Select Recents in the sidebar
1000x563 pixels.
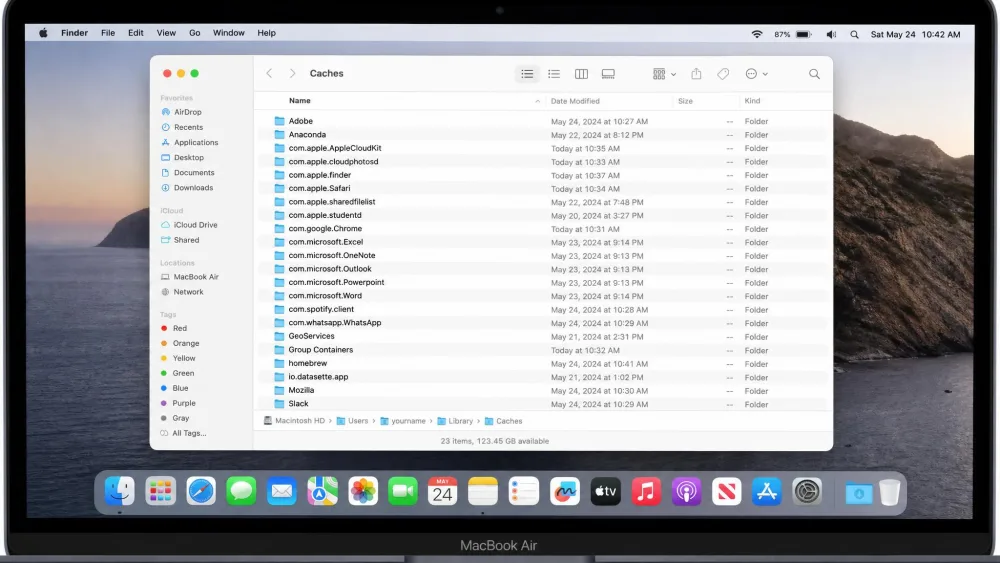[188, 127]
